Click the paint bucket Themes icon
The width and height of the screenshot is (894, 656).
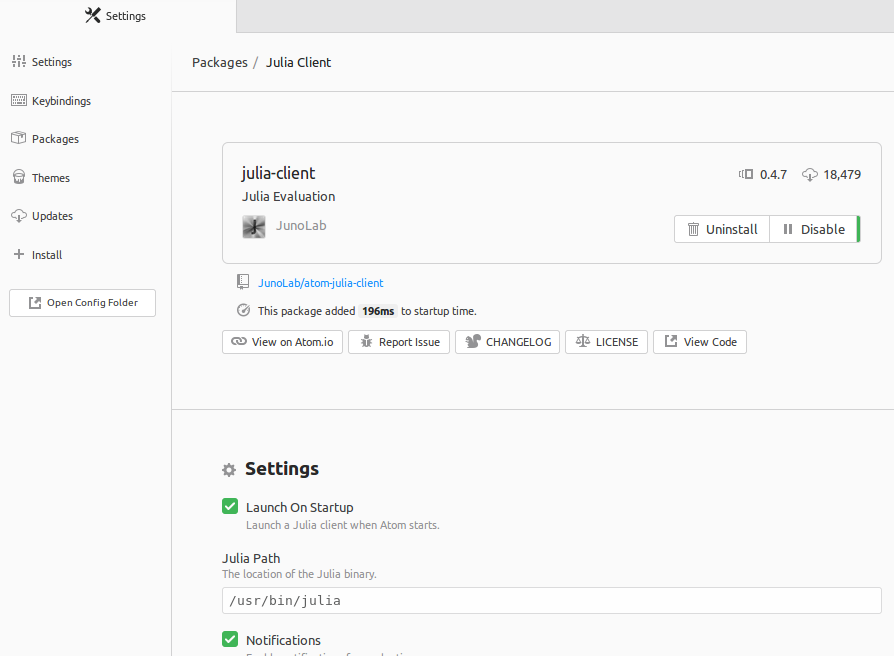(19, 177)
